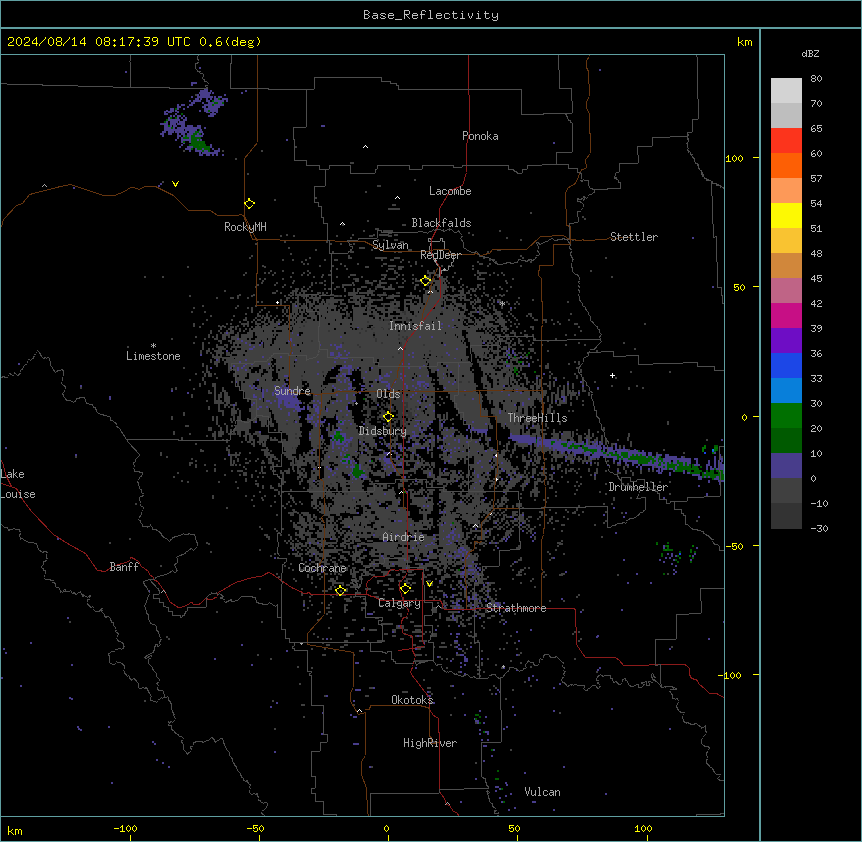Pick the slate swatch between 10 and 0 dBZ
Viewport: 862px width, 842px height.
786,466
